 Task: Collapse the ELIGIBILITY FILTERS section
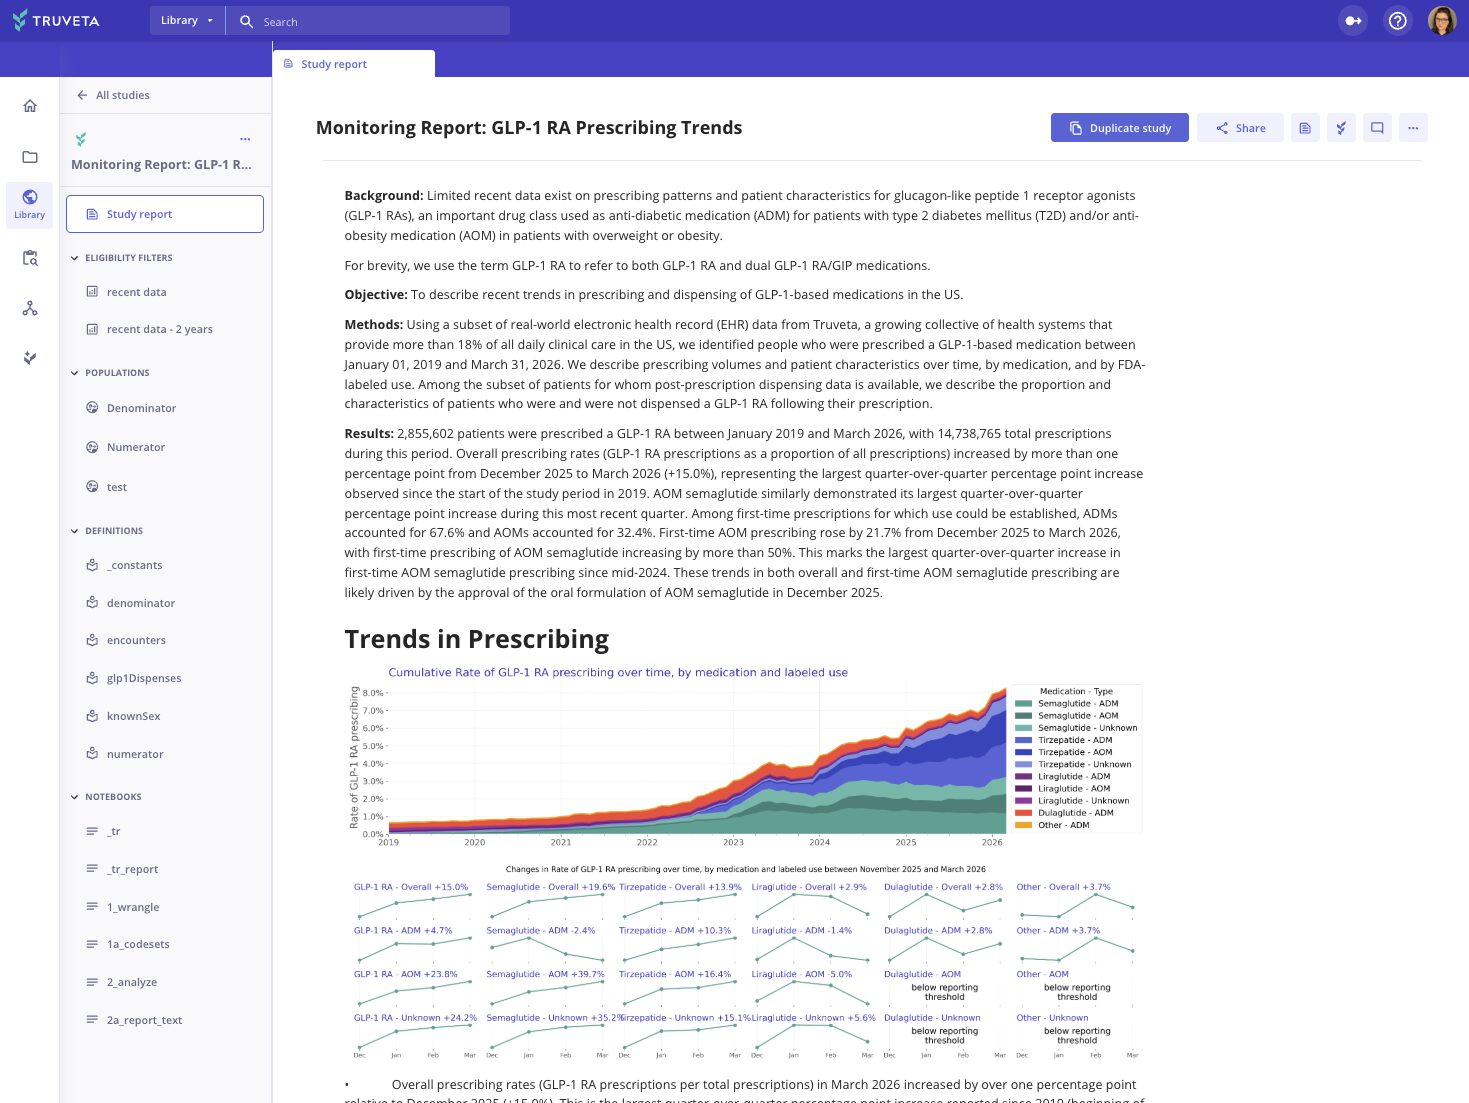[74, 257]
